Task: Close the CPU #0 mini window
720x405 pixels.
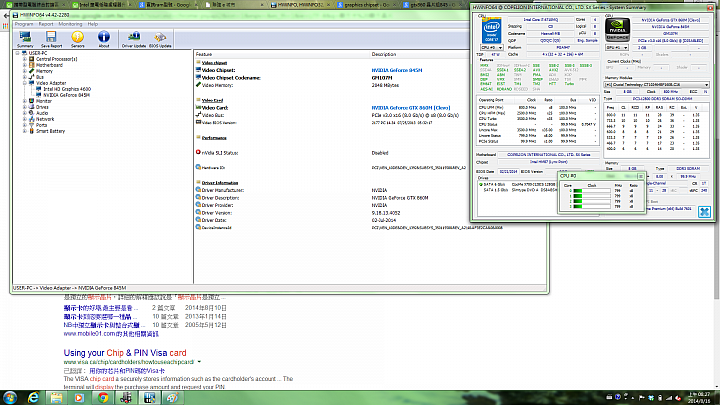Action: point(641,176)
